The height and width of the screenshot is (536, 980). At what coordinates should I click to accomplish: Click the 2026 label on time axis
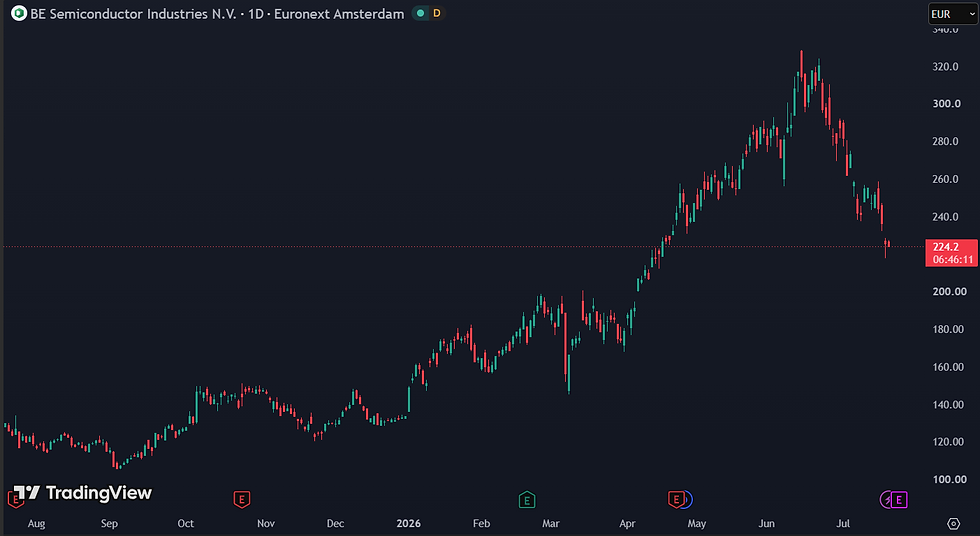pyautogui.click(x=408, y=524)
